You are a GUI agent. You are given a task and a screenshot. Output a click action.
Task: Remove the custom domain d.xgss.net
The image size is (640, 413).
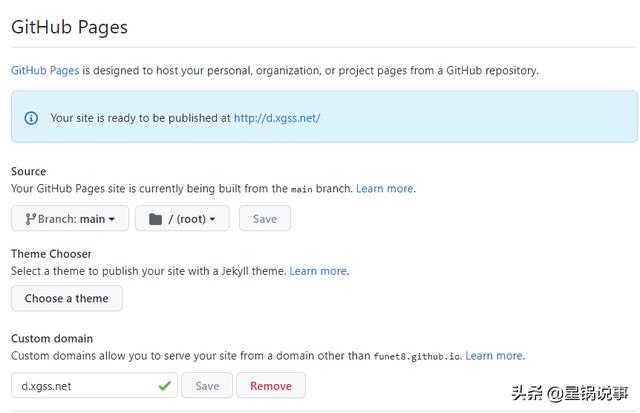(271, 385)
